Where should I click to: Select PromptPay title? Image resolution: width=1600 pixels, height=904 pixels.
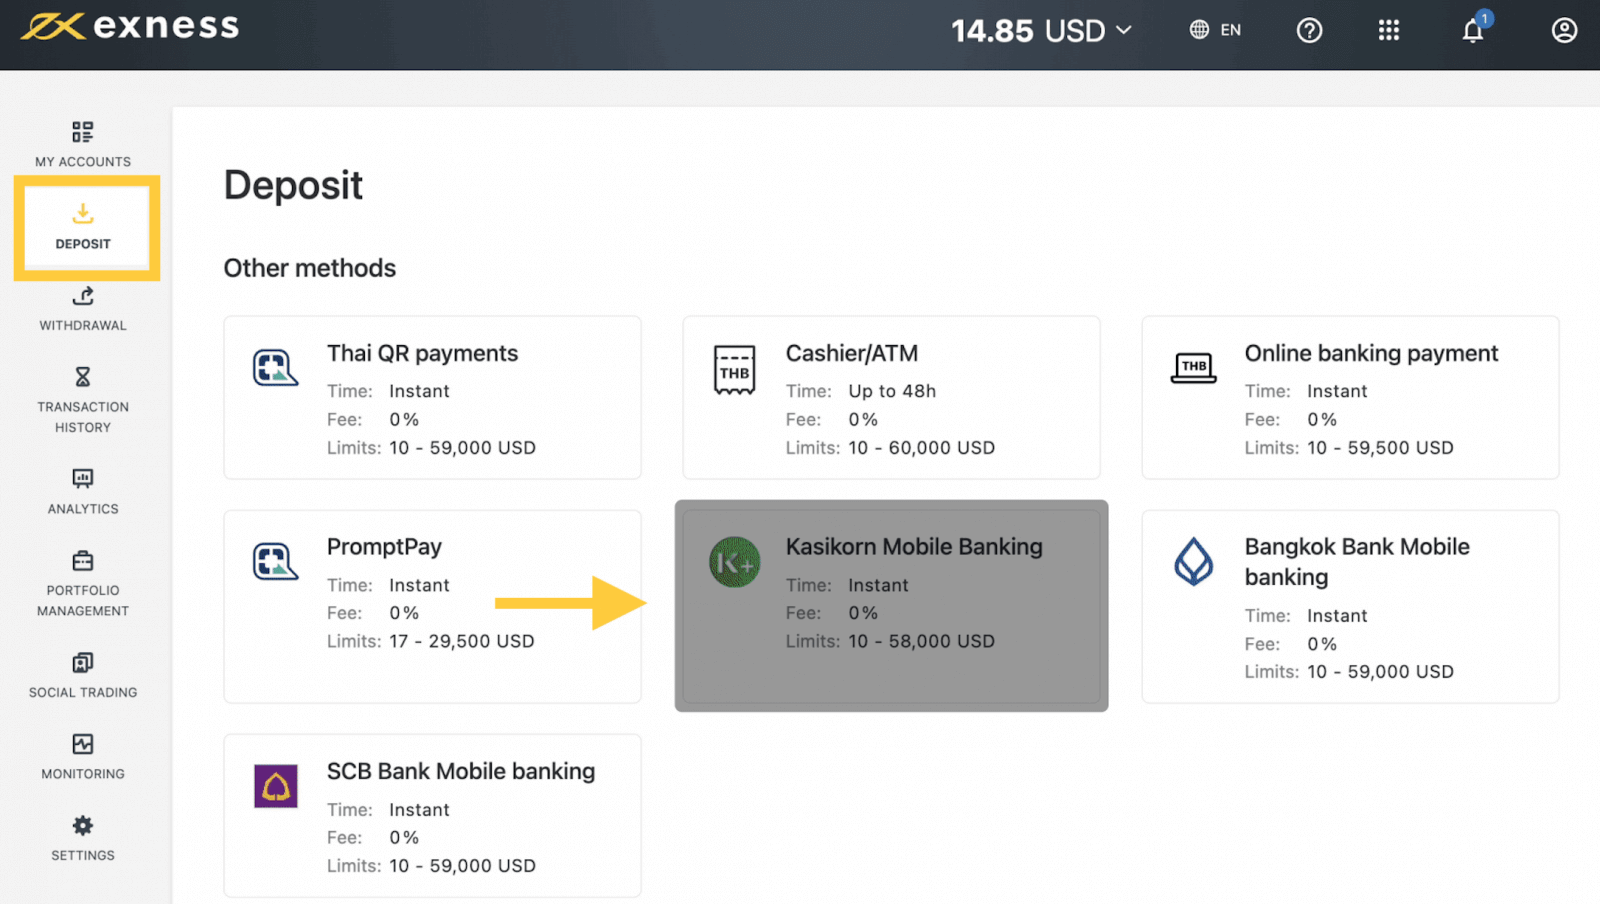384,547
